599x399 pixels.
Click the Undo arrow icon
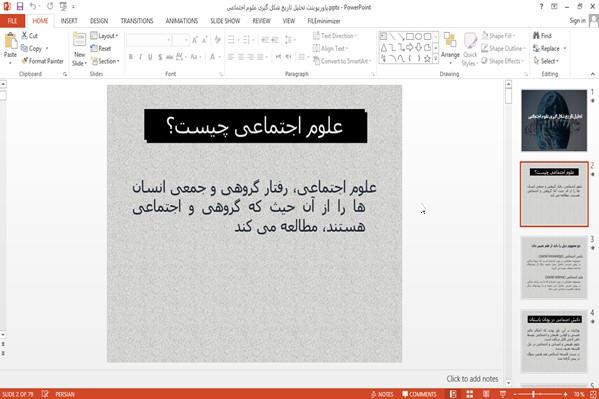[x=33, y=6]
